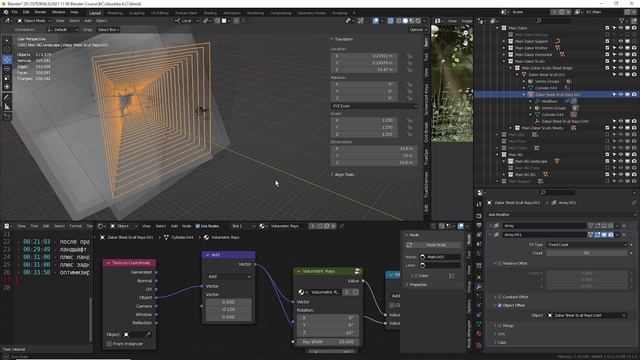This screenshot has width=640, height=360.
Task: Click the Blender logo menu icon
Action: point(6,12)
